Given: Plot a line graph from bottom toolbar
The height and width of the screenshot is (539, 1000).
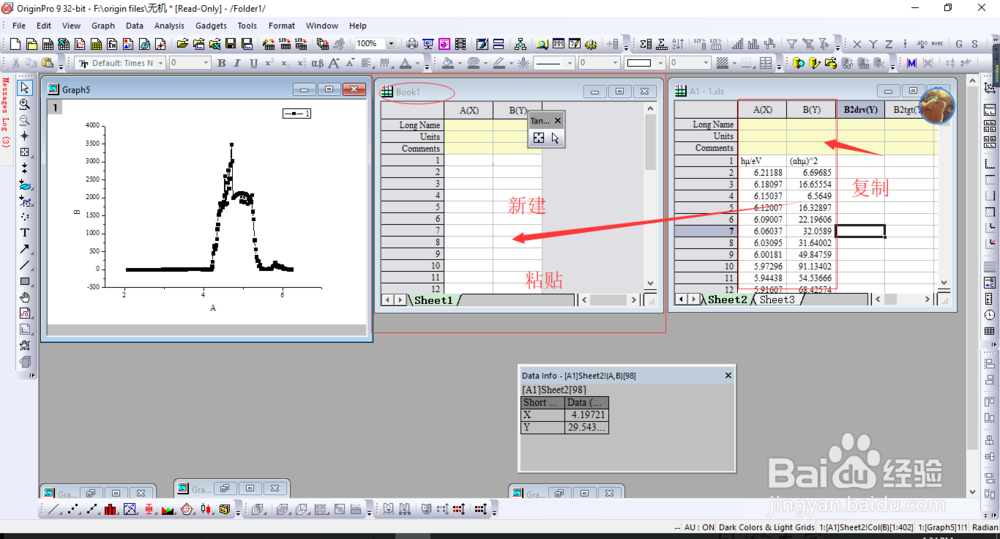Looking at the screenshot, I should [54, 509].
